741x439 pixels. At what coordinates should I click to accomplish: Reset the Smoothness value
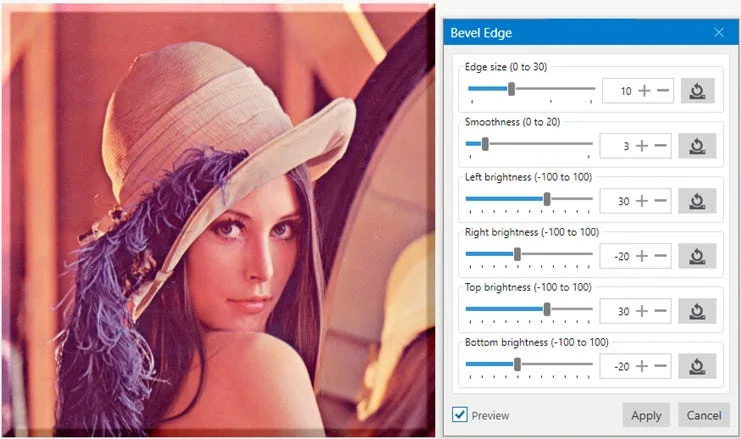pos(697,146)
